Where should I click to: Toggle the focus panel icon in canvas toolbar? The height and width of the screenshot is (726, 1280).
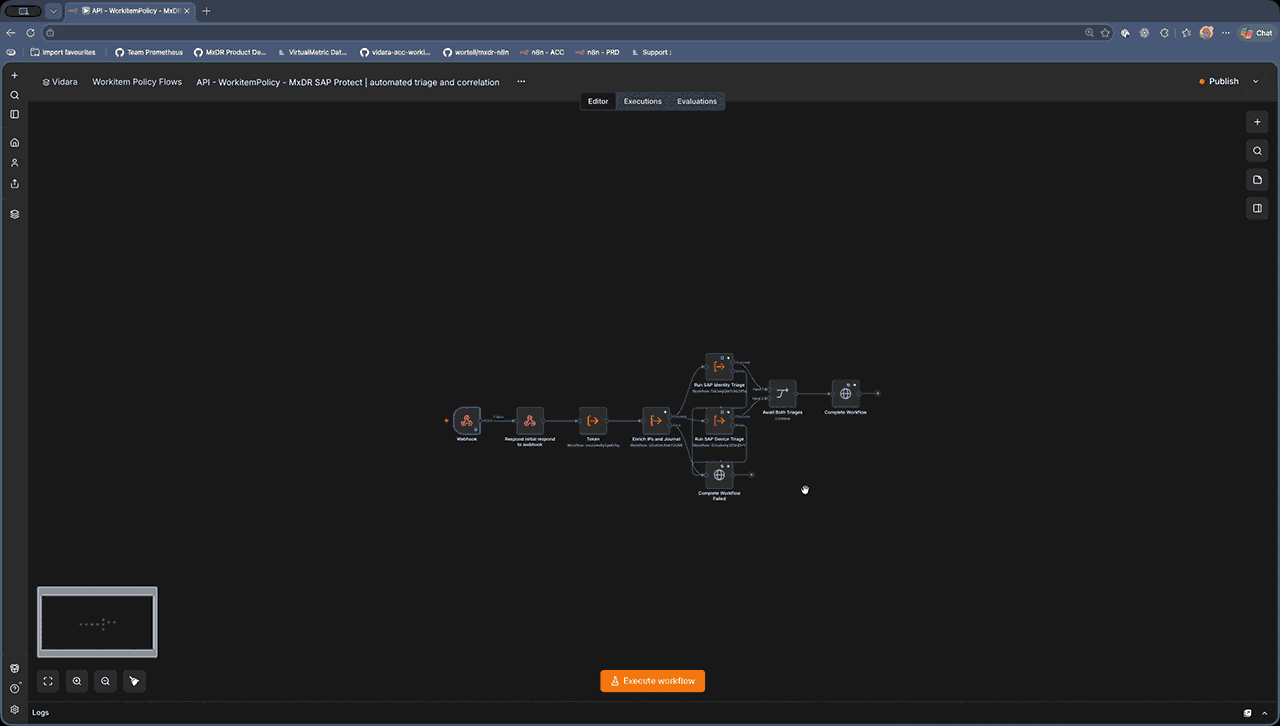pyautogui.click(x=1257, y=208)
